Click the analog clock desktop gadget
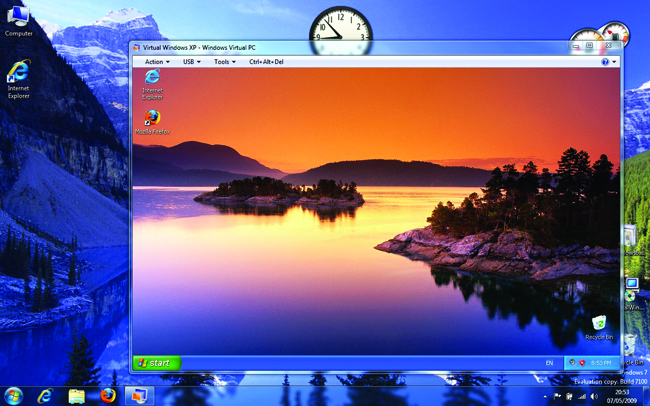 pyautogui.click(x=341, y=30)
